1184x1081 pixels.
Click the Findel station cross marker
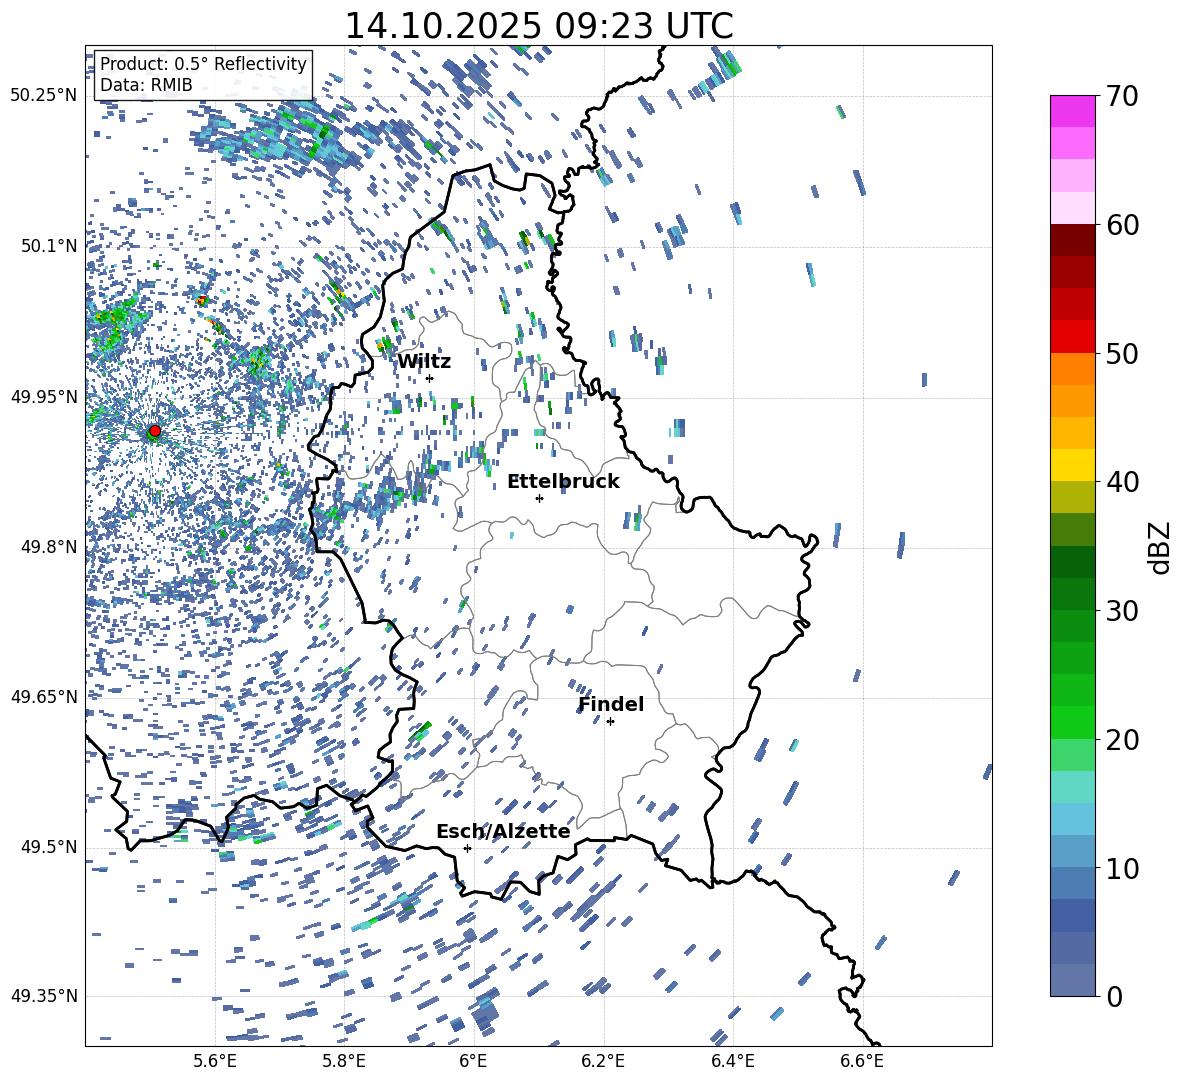pos(610,722)
